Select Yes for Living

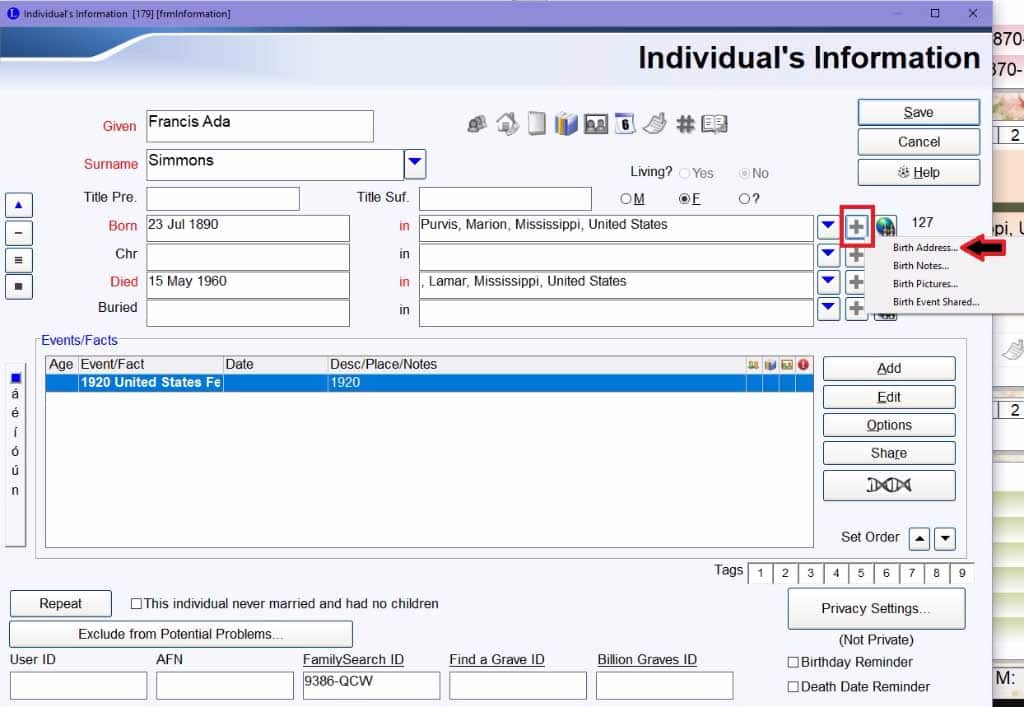(684, 174)
